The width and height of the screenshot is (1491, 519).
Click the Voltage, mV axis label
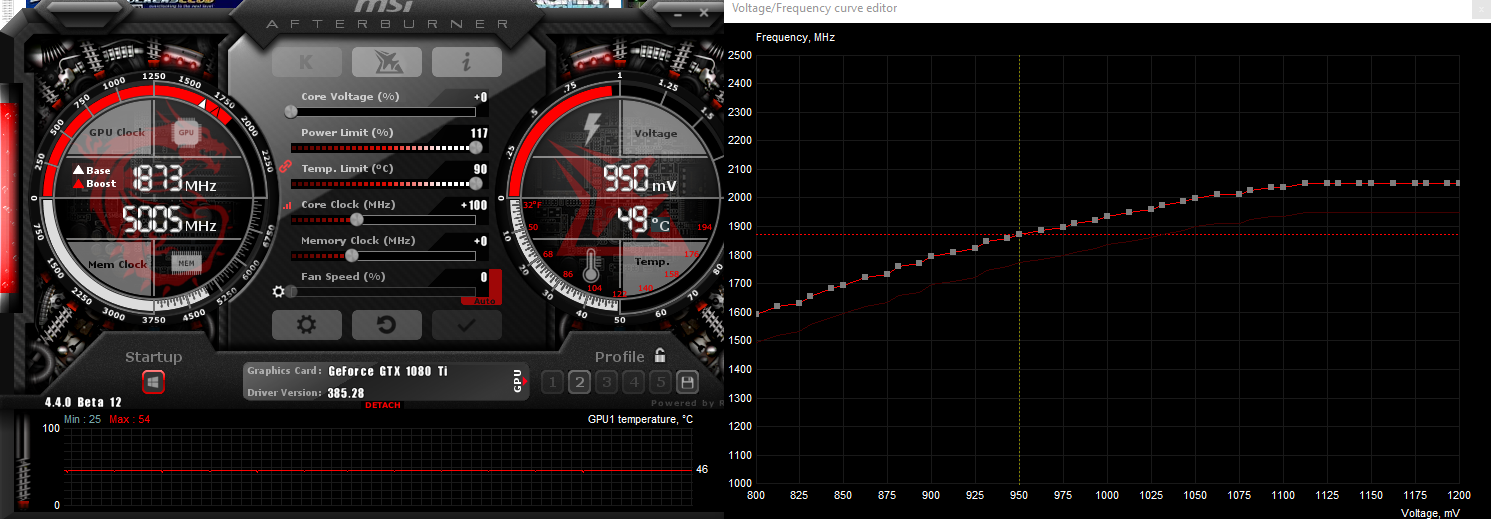tap(1428, 512)
